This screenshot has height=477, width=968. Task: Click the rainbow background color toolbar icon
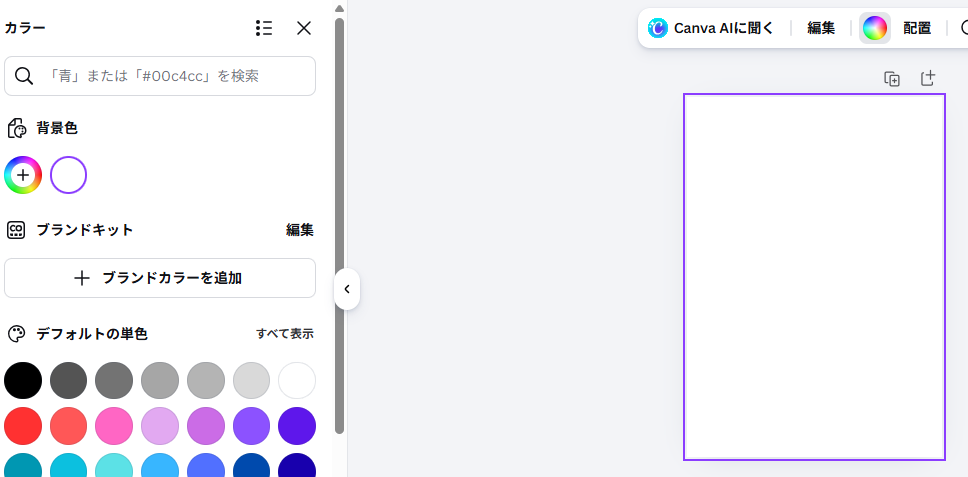[875, 28]
